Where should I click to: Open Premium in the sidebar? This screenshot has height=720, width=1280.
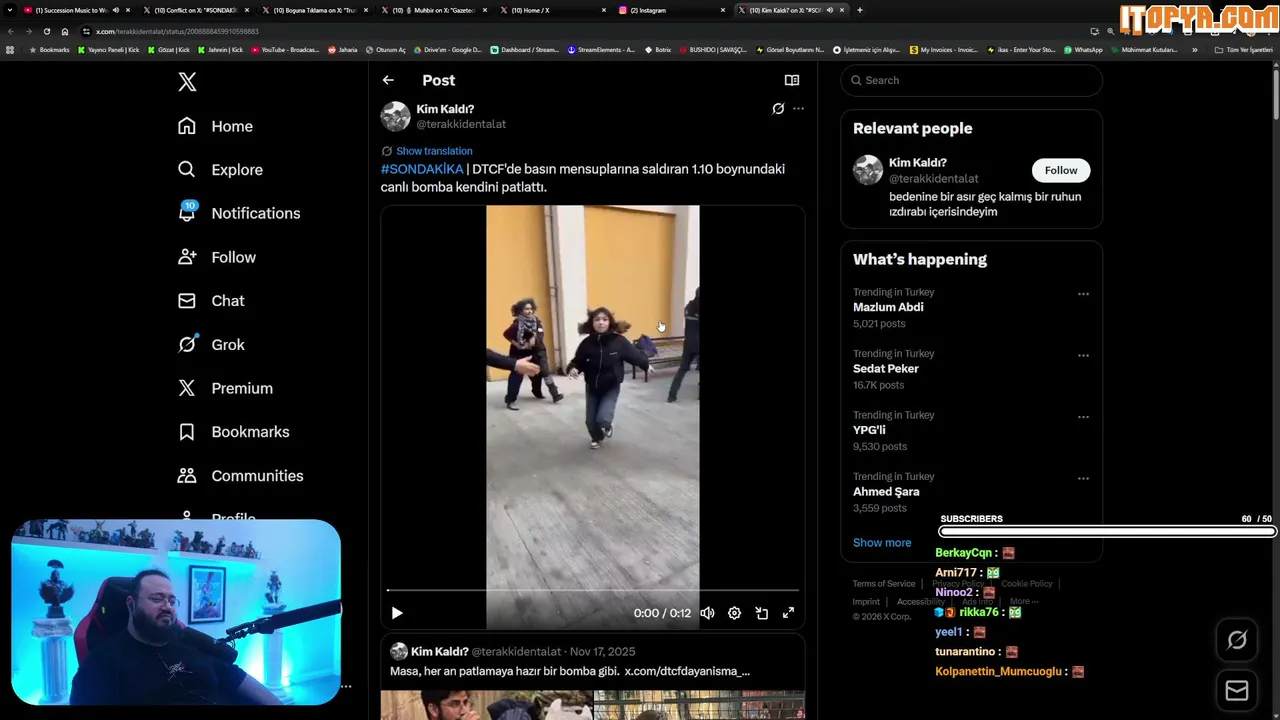click(x=225, y=388)
